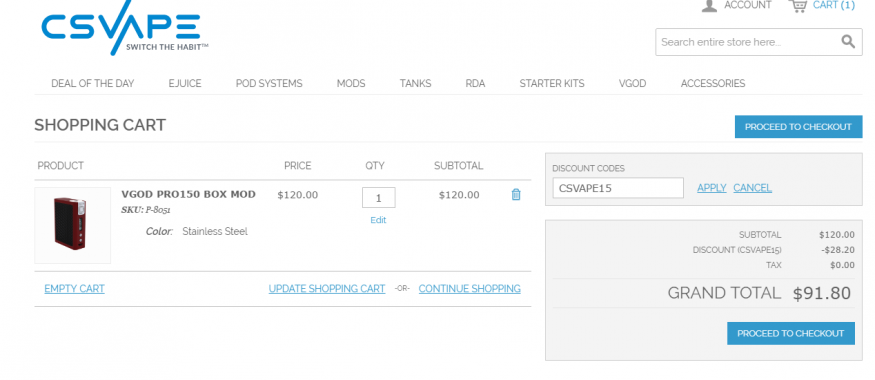Cancel the discount code
The width and height of the screenshot is (875, 380).
pos(752,188)
